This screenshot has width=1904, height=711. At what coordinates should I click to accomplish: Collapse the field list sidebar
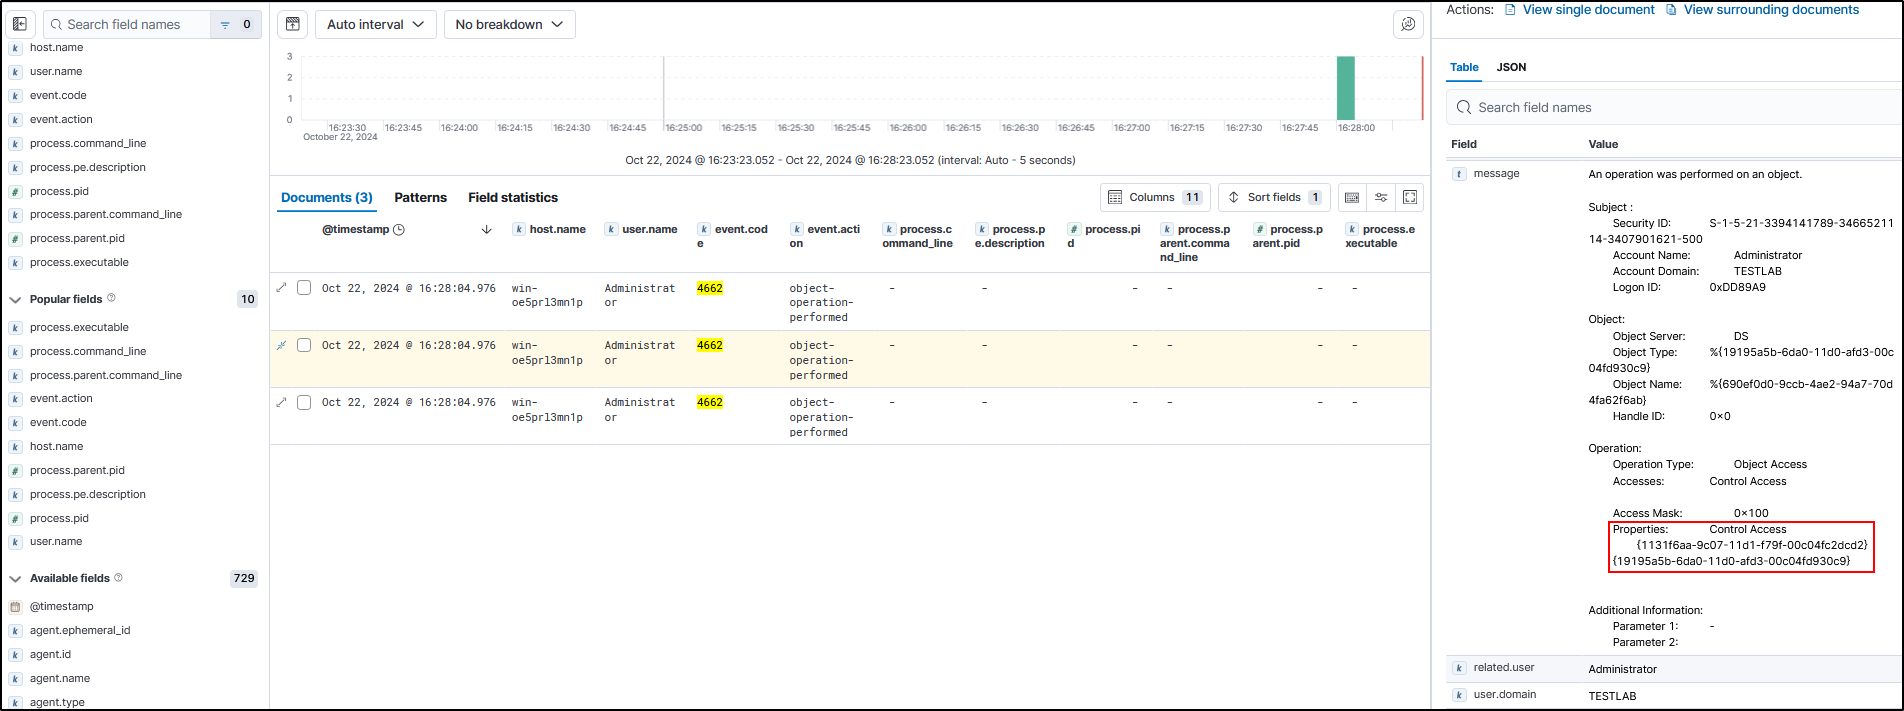coord(20,24)
